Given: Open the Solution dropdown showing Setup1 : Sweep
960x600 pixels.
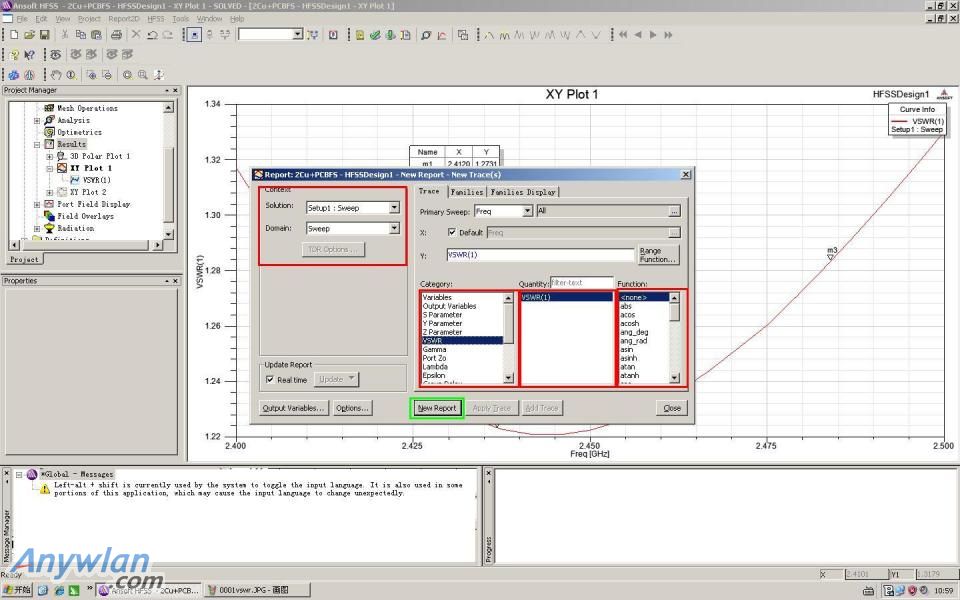Looking at the screenshot, I should point(394,208).
